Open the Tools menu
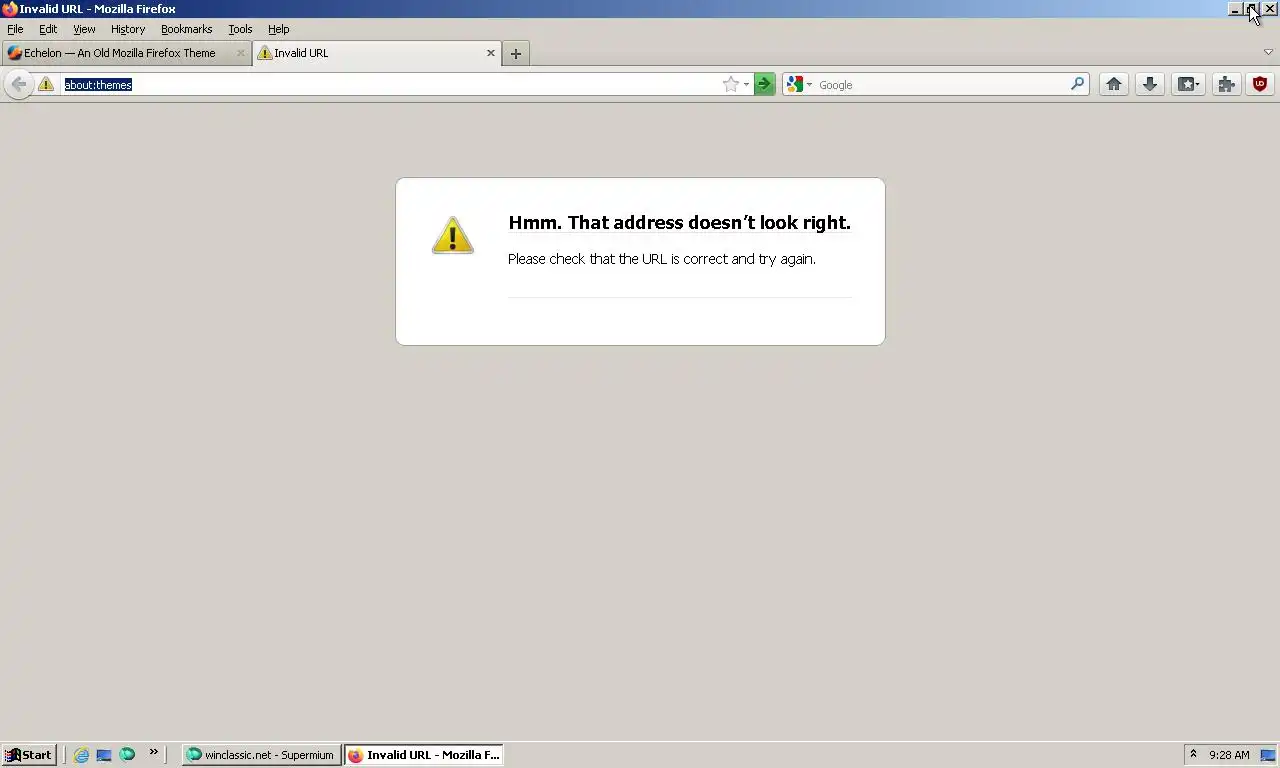 [240, 29]
